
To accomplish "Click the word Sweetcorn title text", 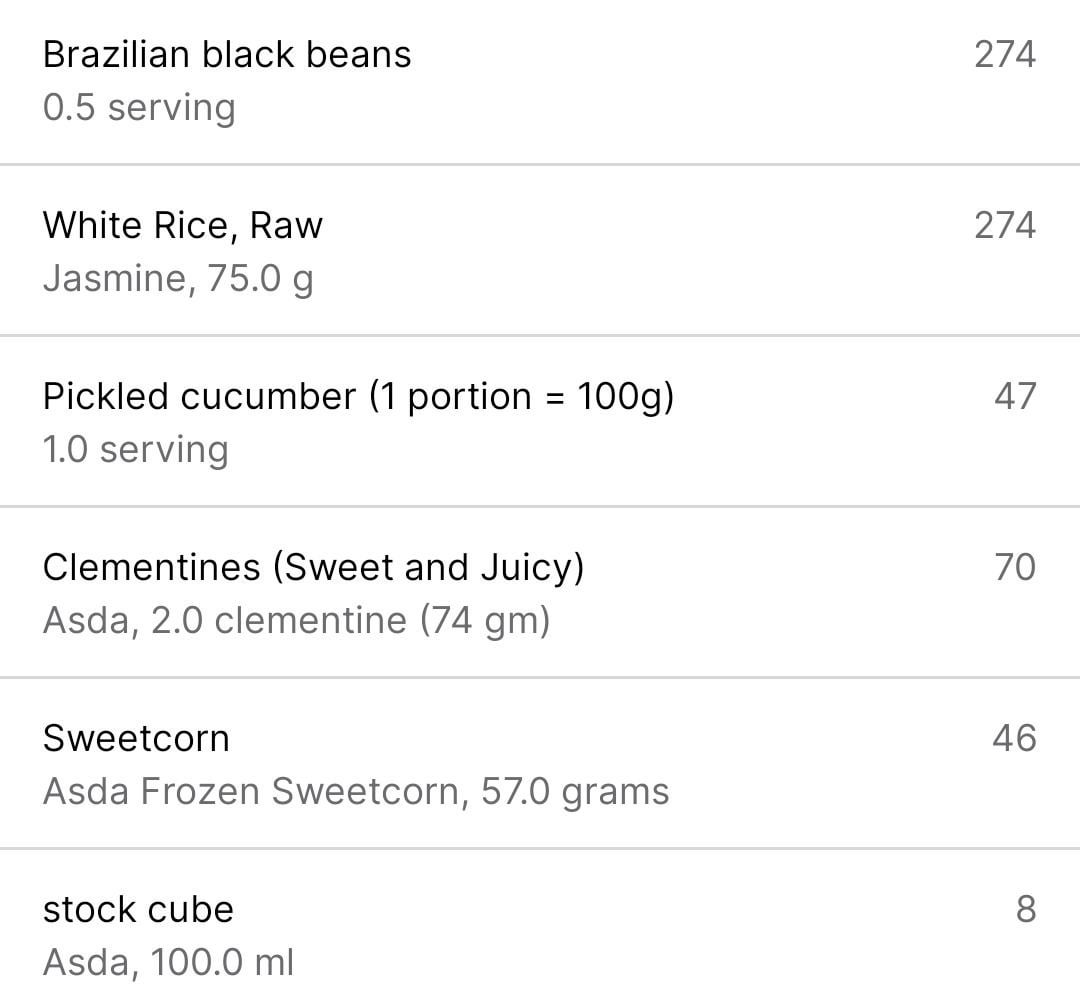I will click(136, 738).
